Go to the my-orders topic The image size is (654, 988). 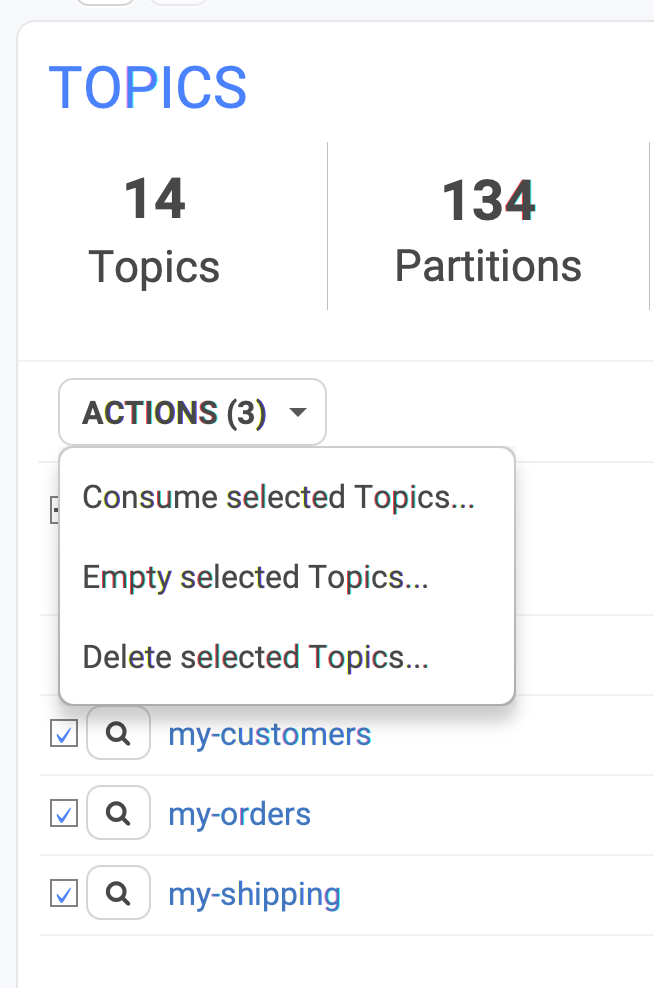click(239, 815)
